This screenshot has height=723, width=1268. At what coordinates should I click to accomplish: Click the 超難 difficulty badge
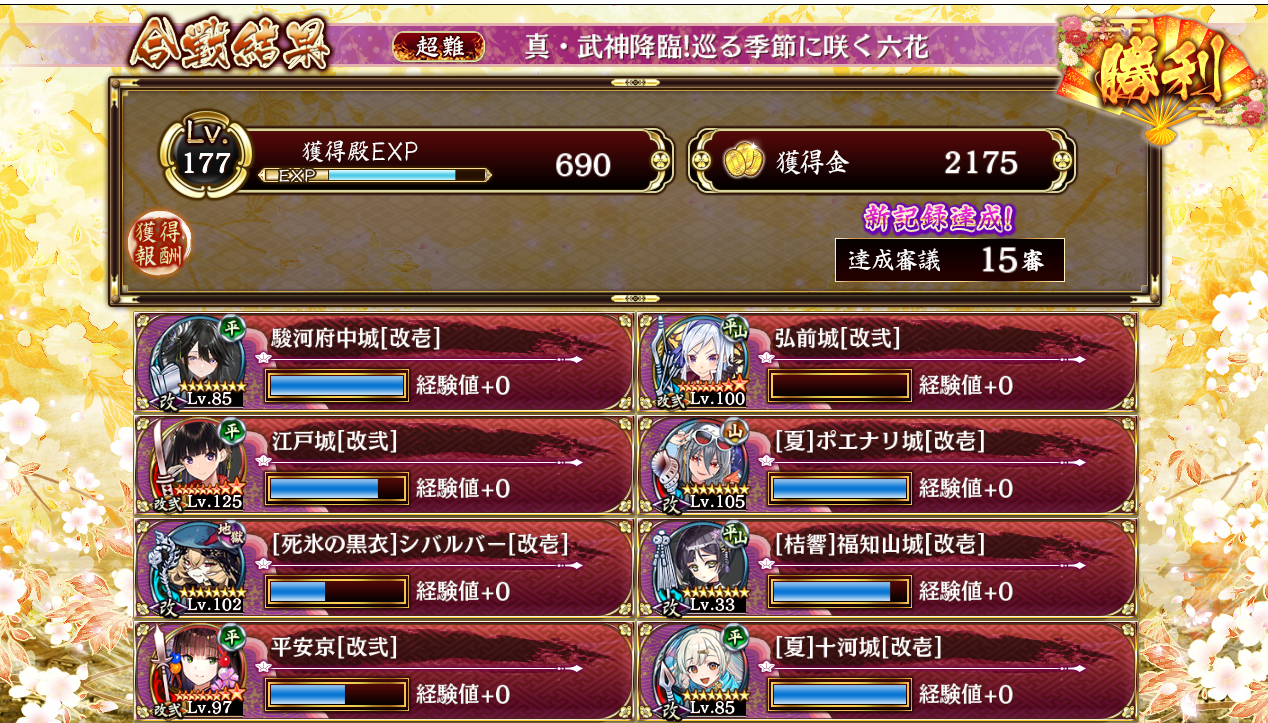coord(439,47)
